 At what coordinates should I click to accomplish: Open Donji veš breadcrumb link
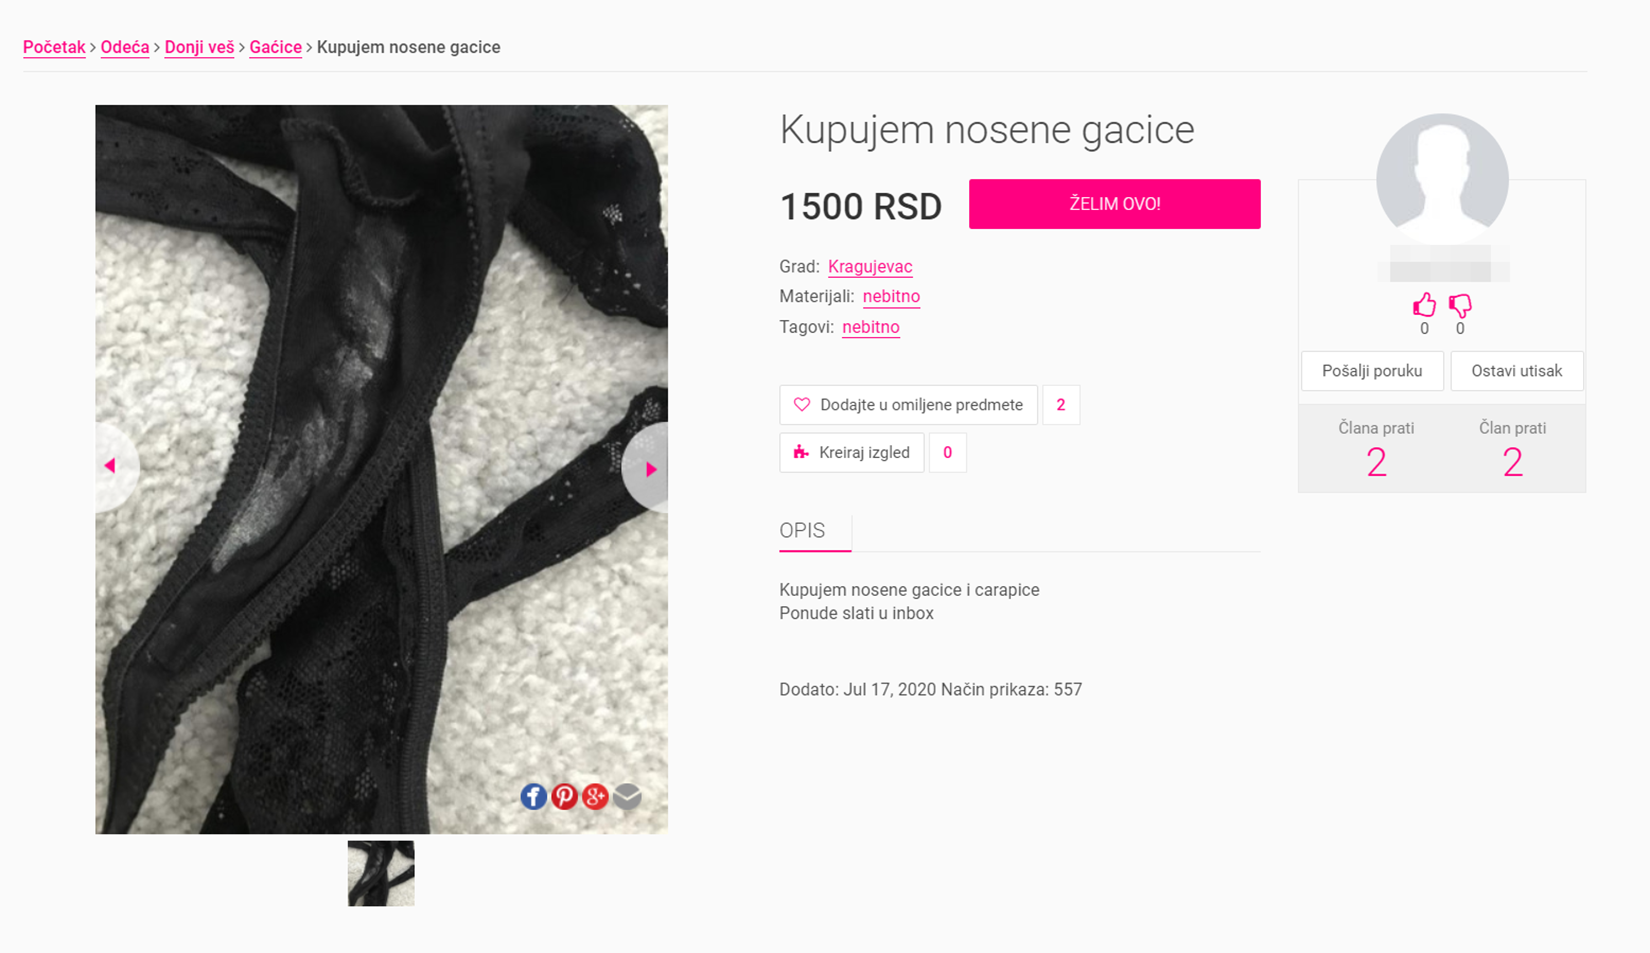(199, 47)
